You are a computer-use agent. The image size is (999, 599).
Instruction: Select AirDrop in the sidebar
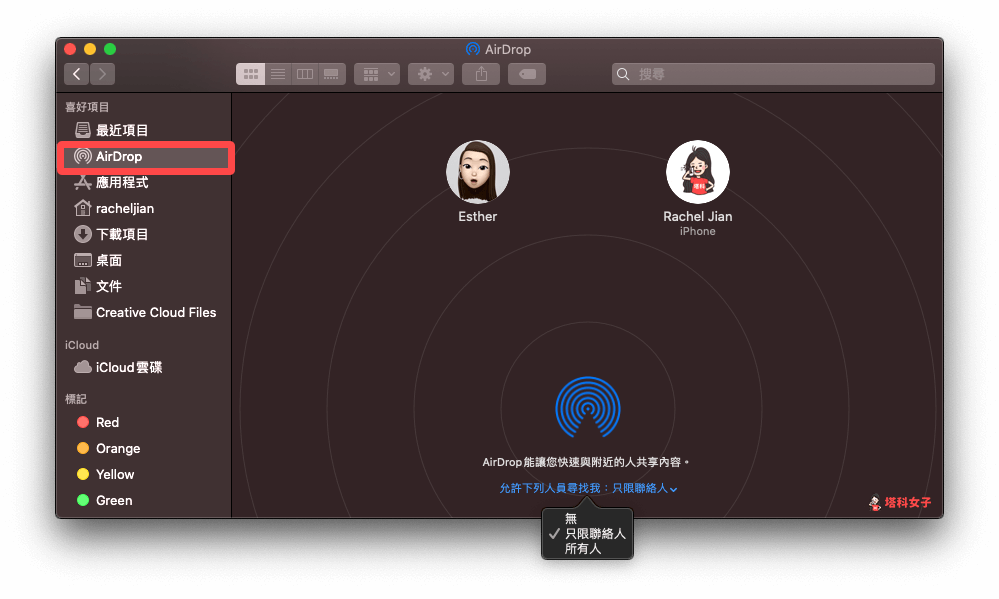pos(146,157)
